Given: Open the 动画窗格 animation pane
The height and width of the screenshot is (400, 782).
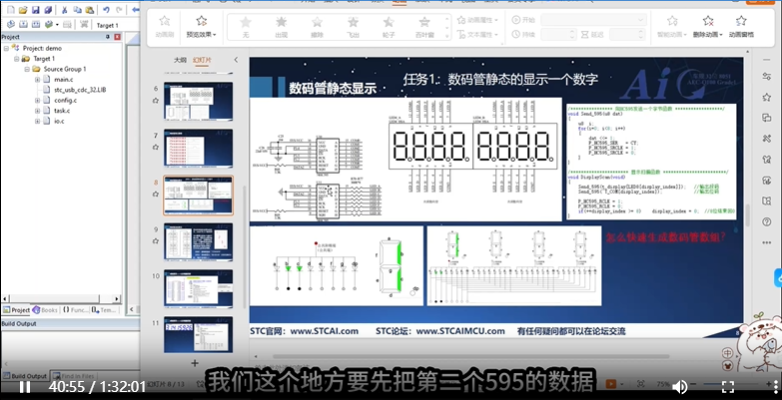Looking at the screenshot, I should point(741,26).
